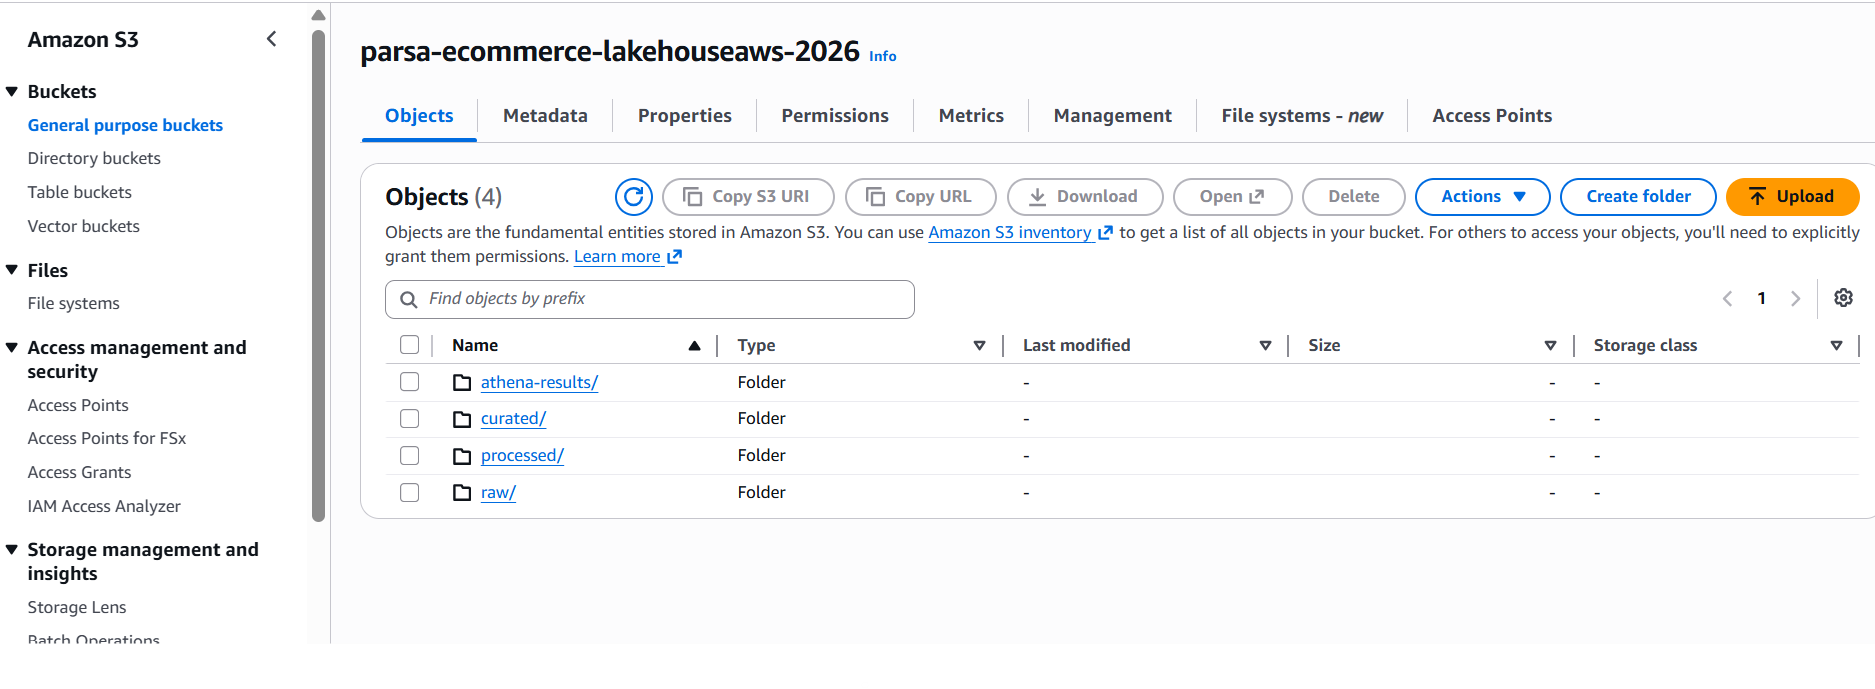Click external link icon after Learn more
The image size is (1875, 689).
tap(675, 257)
